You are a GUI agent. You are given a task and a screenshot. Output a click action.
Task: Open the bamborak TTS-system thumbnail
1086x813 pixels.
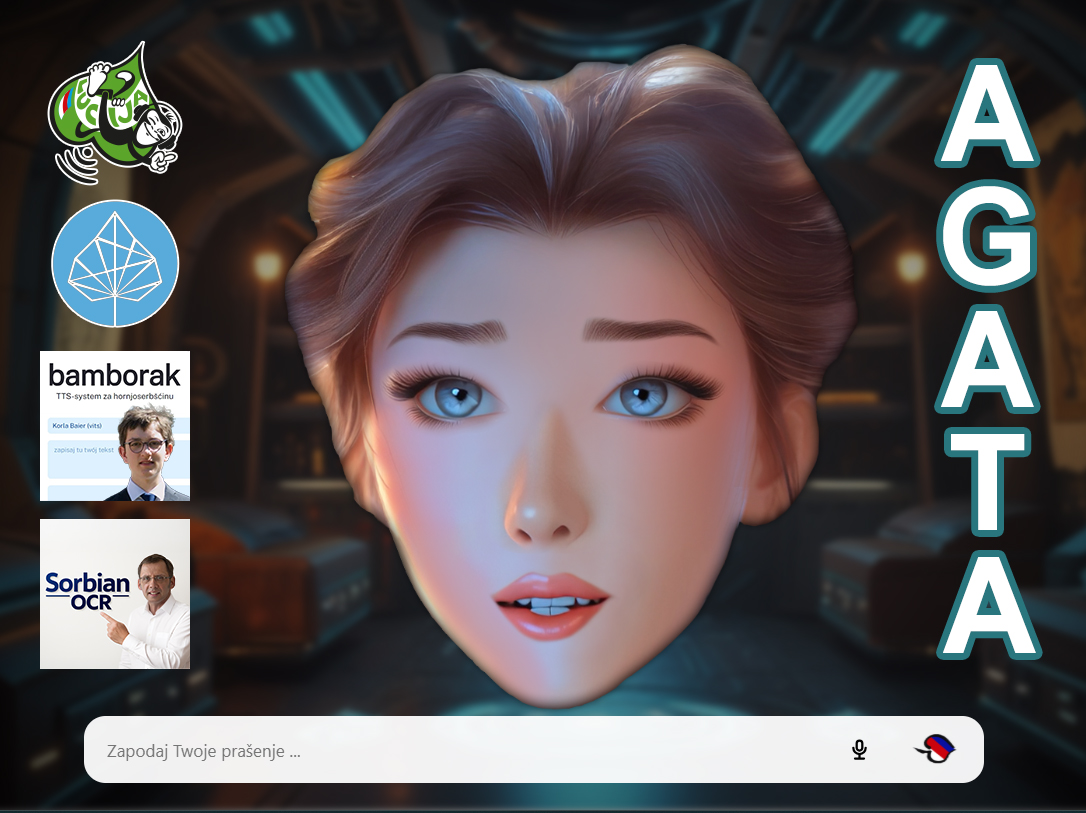(115, 426)
